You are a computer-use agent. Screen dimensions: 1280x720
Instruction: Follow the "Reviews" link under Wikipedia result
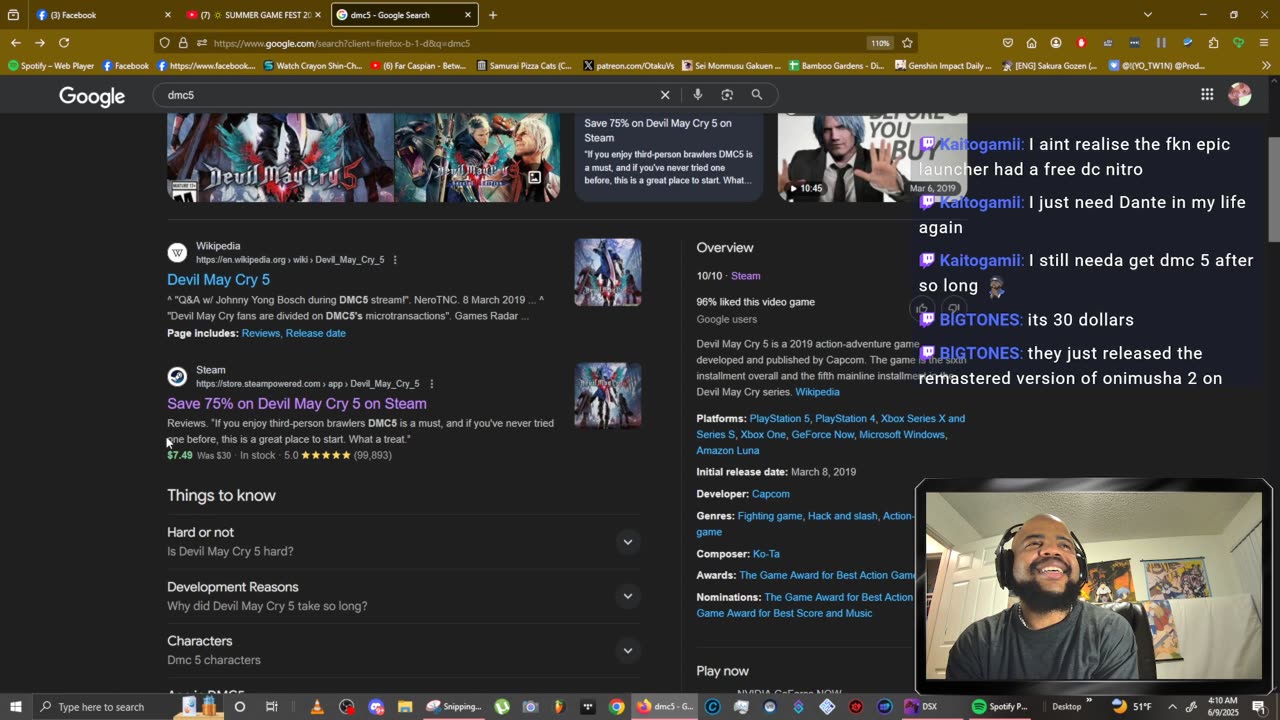tap(260, 333)
